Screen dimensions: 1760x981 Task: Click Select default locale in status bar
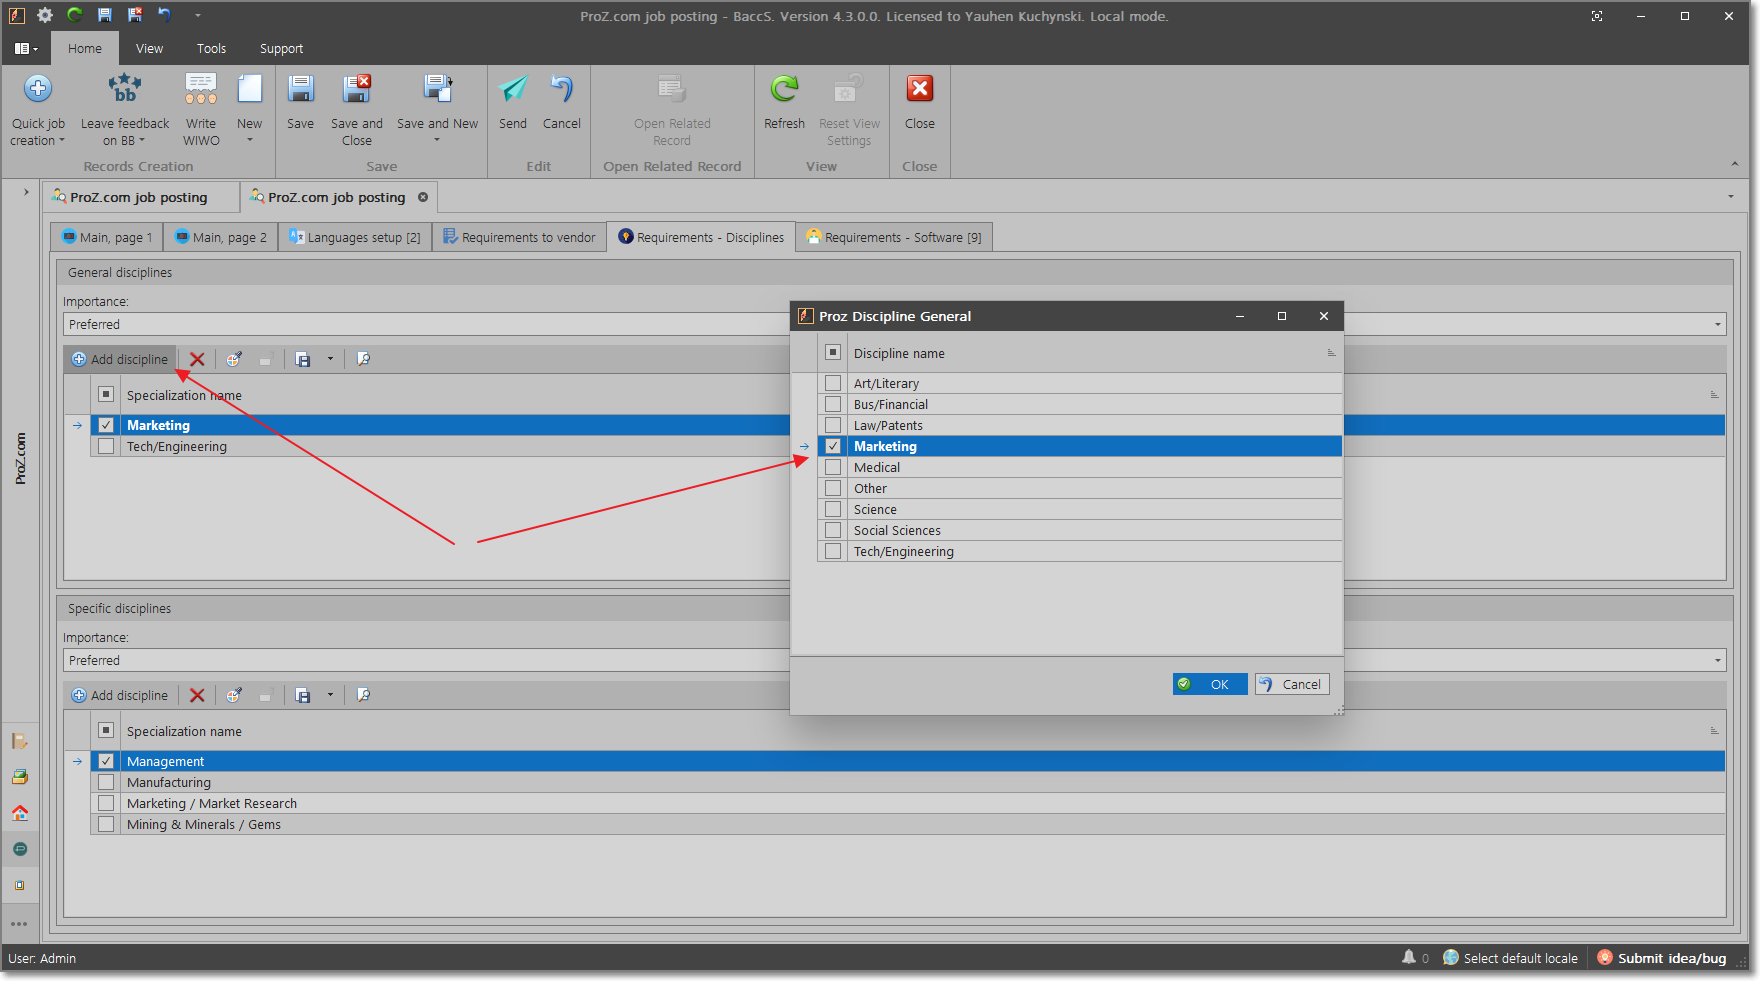1510,958
